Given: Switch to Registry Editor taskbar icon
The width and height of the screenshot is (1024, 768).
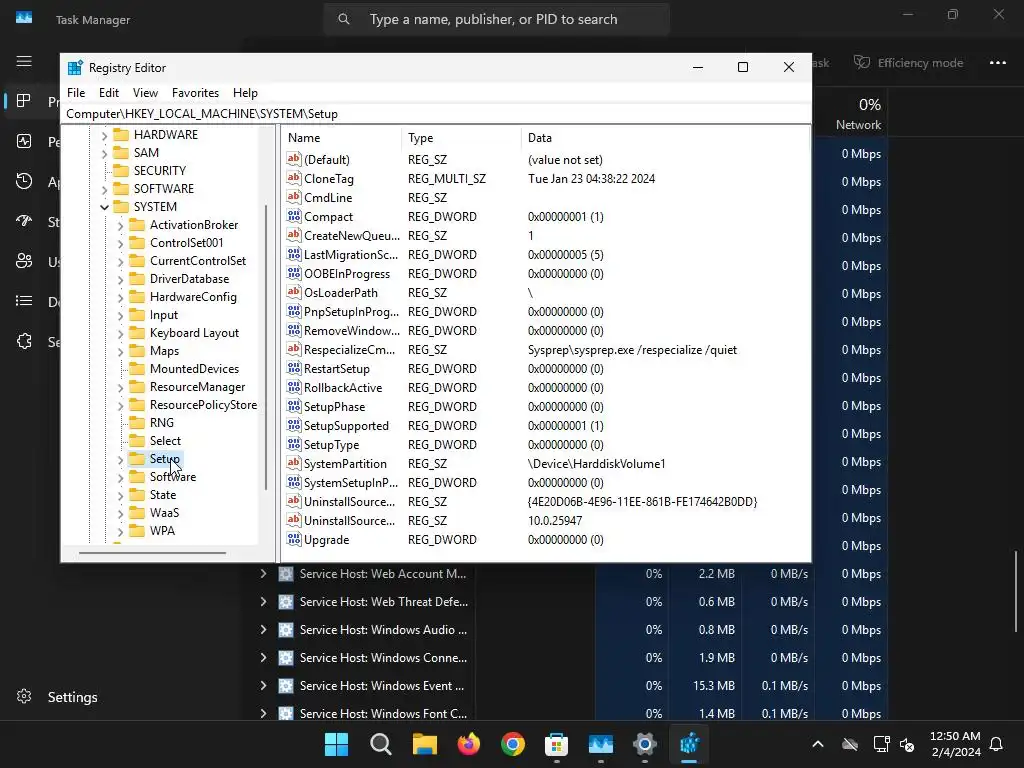Looking at the screenshot, I should coord(689,744).
